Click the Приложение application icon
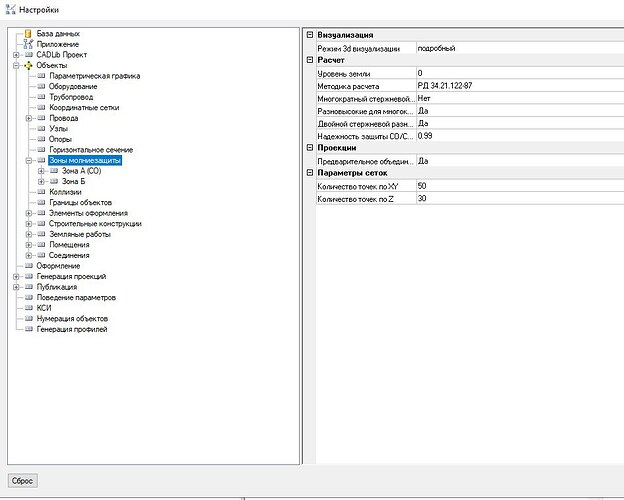 click(x=28, y=44)
